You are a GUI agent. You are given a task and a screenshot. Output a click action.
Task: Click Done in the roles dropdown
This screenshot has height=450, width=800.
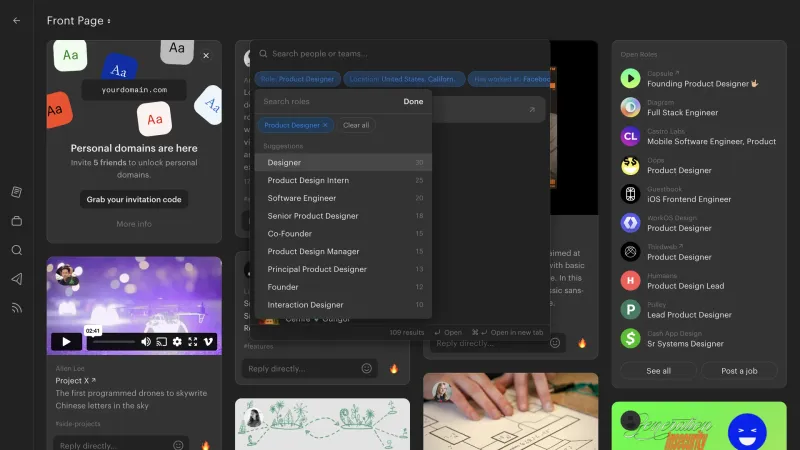(413, 102)
